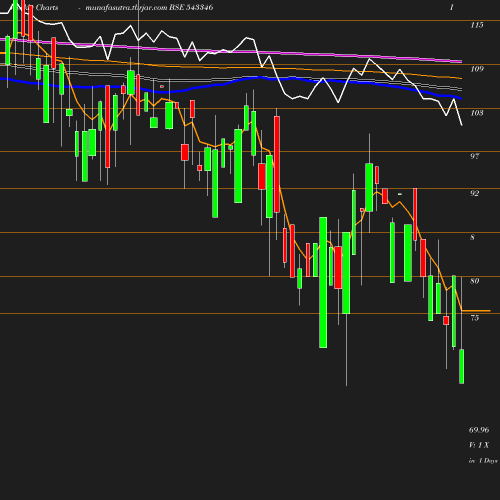Click the "V: 1 X" volume label

click(479, 445)
